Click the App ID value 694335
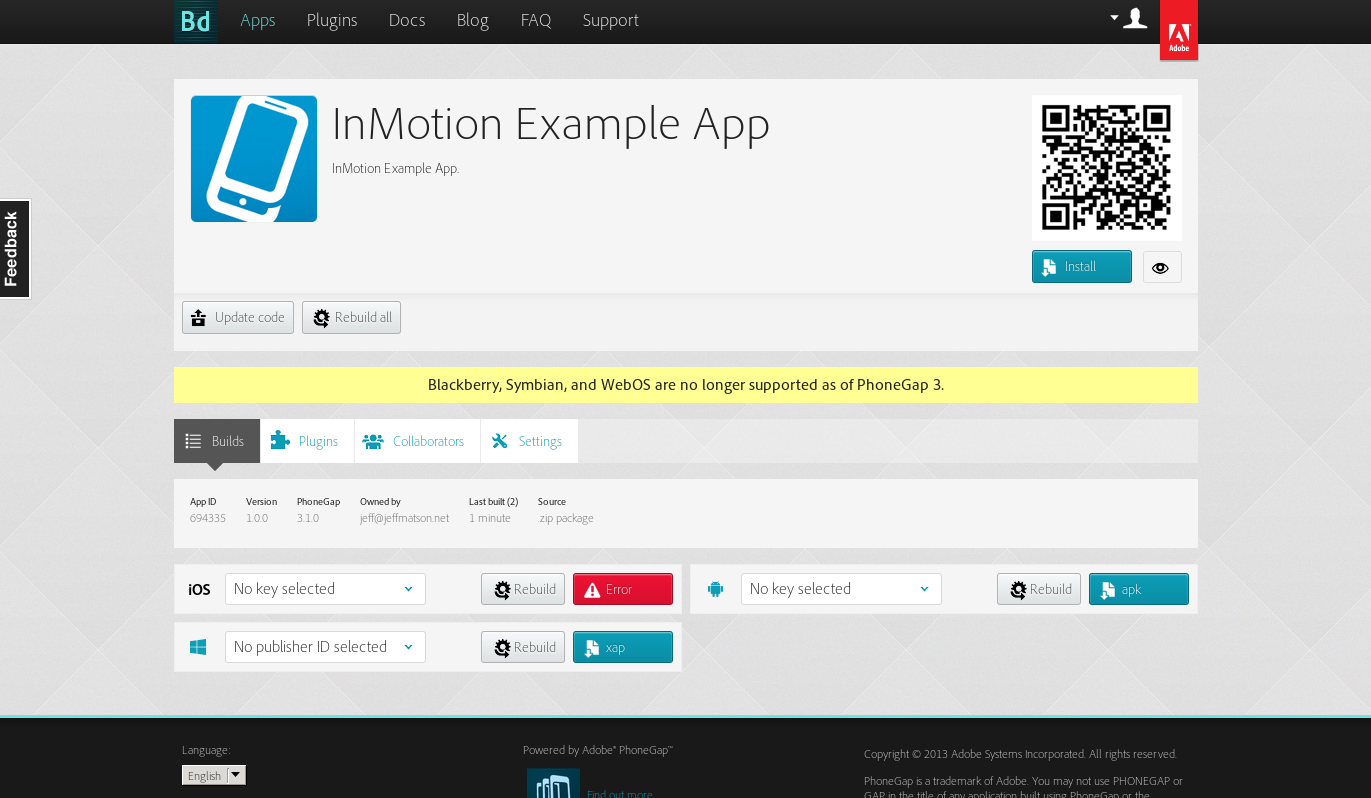 [x=208, y=518]
